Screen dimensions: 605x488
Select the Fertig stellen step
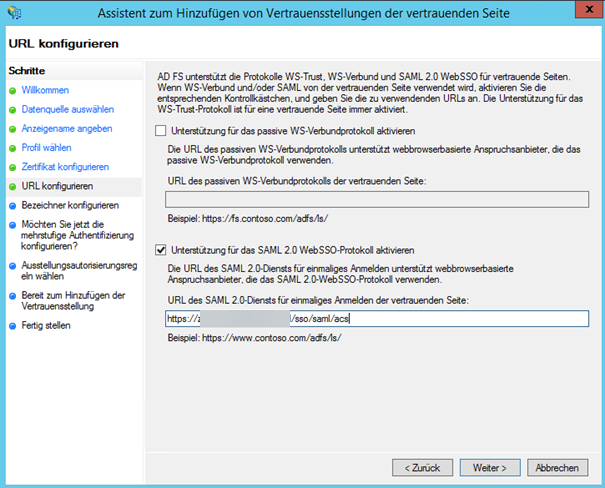[x=46, y=325]
